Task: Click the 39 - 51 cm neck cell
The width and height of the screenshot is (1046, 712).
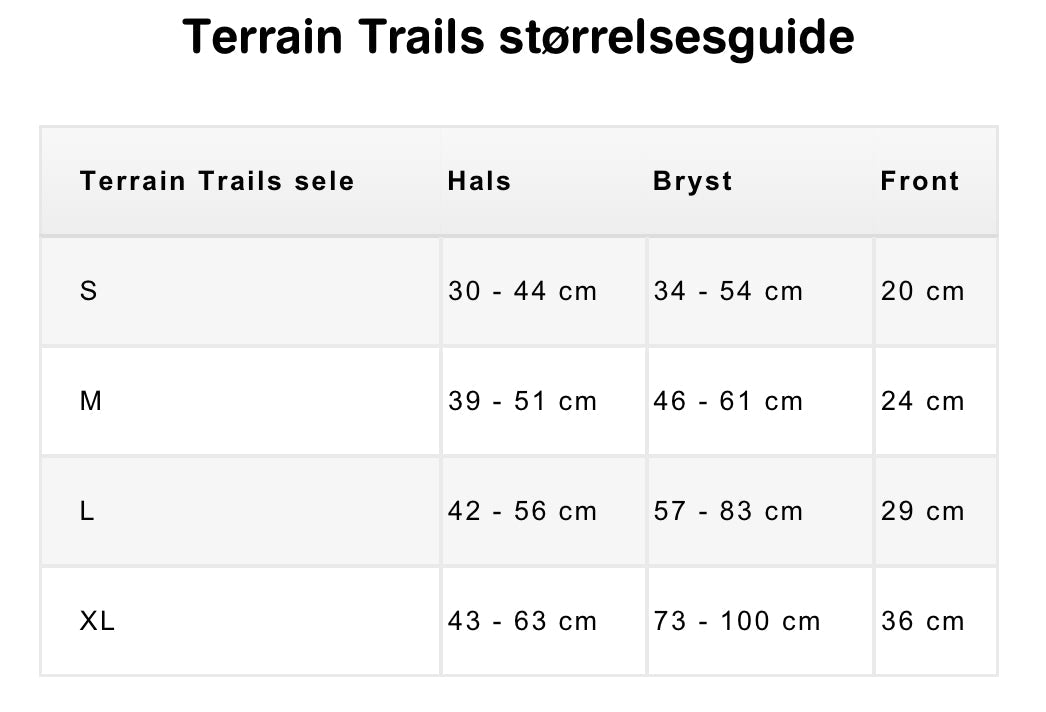Action: point(522,402)
